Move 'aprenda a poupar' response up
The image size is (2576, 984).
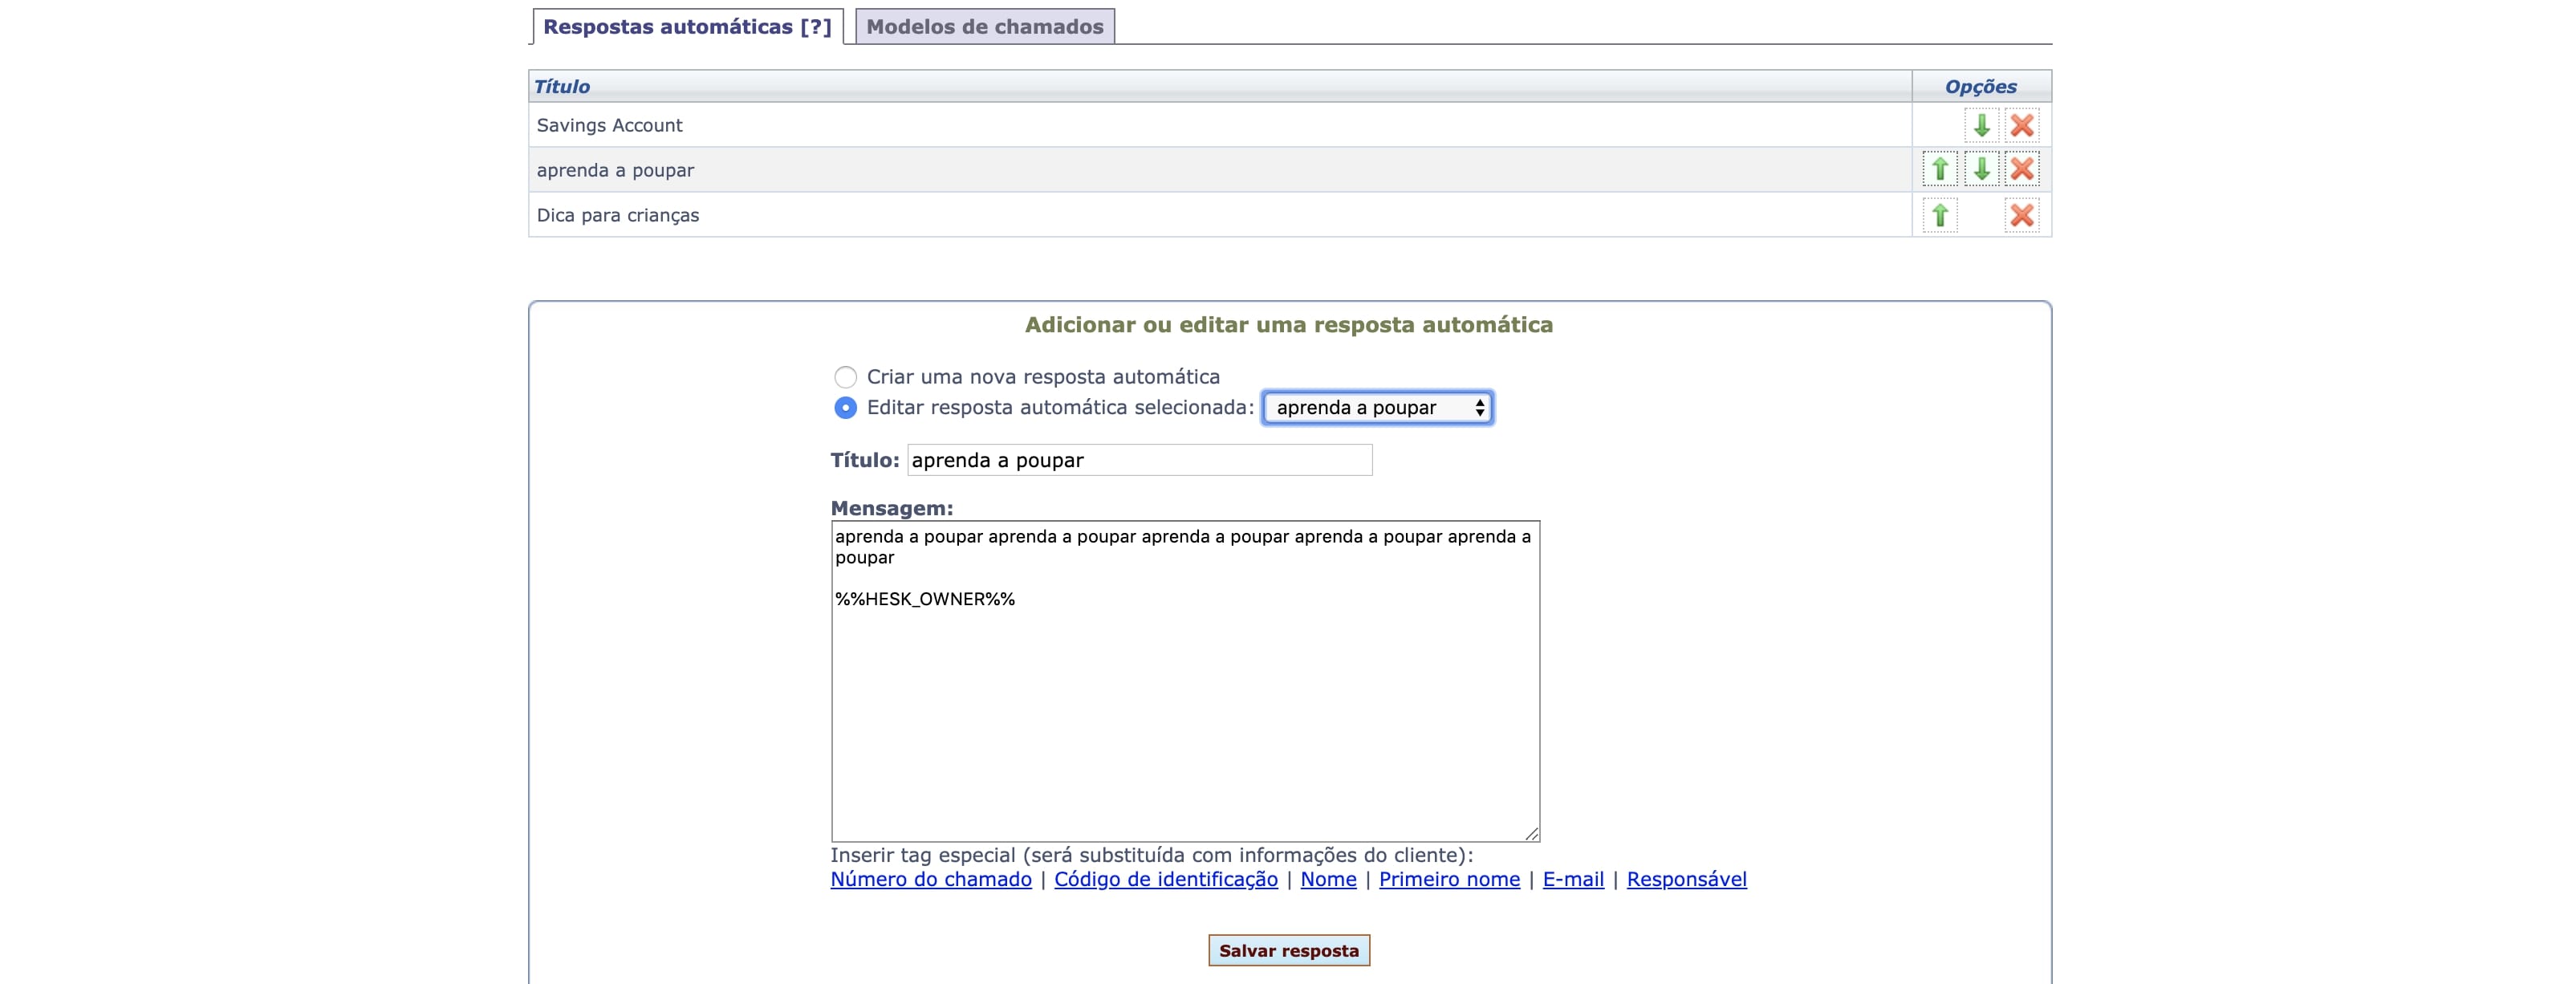click(x=1939, y=170)
